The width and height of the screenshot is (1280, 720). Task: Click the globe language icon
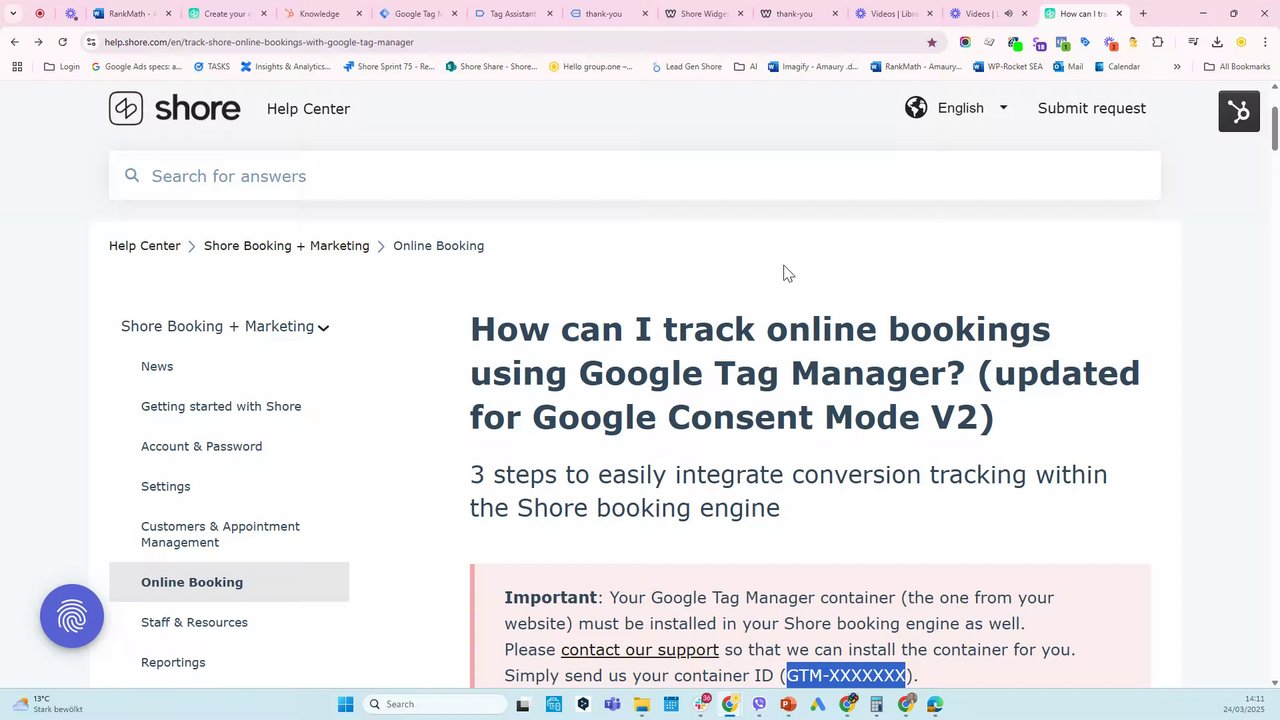pos(916,108)
